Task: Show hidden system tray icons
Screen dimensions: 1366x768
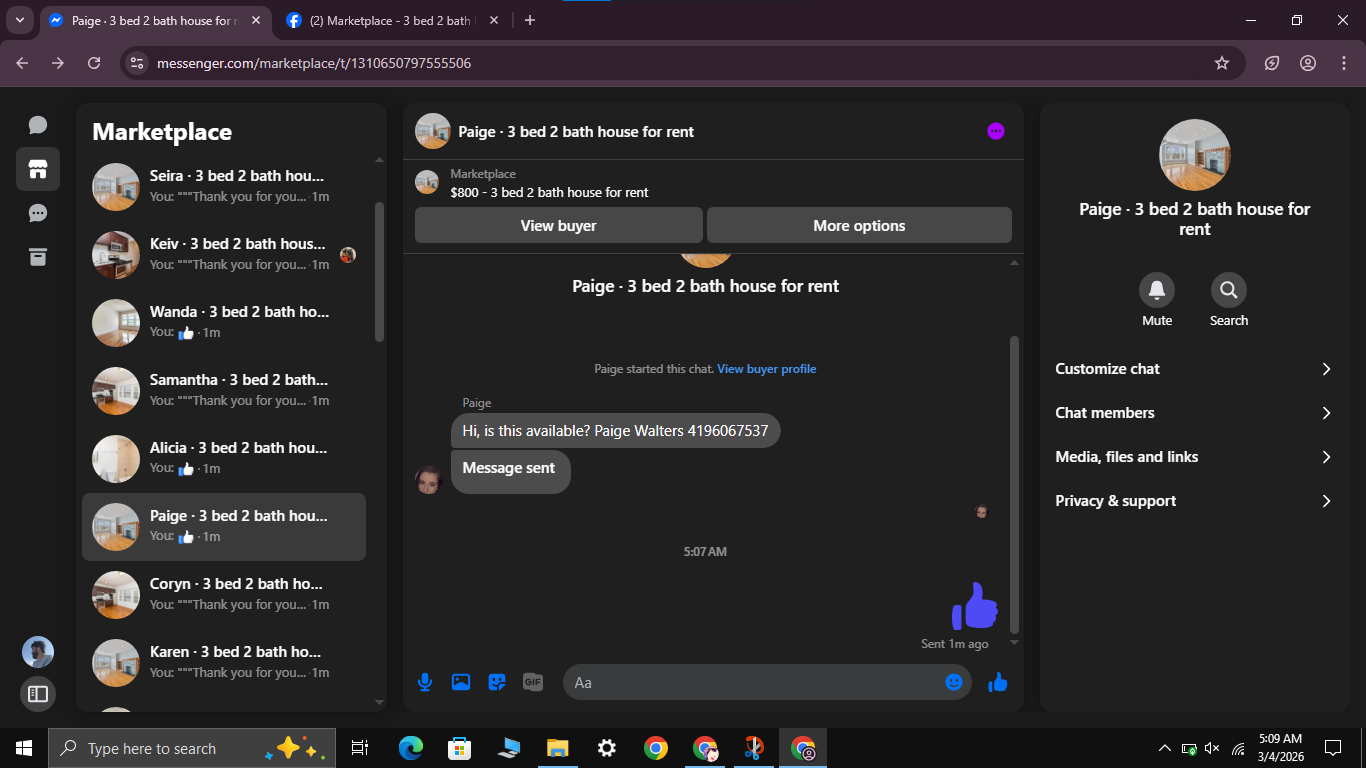Action: point(1164,748)
